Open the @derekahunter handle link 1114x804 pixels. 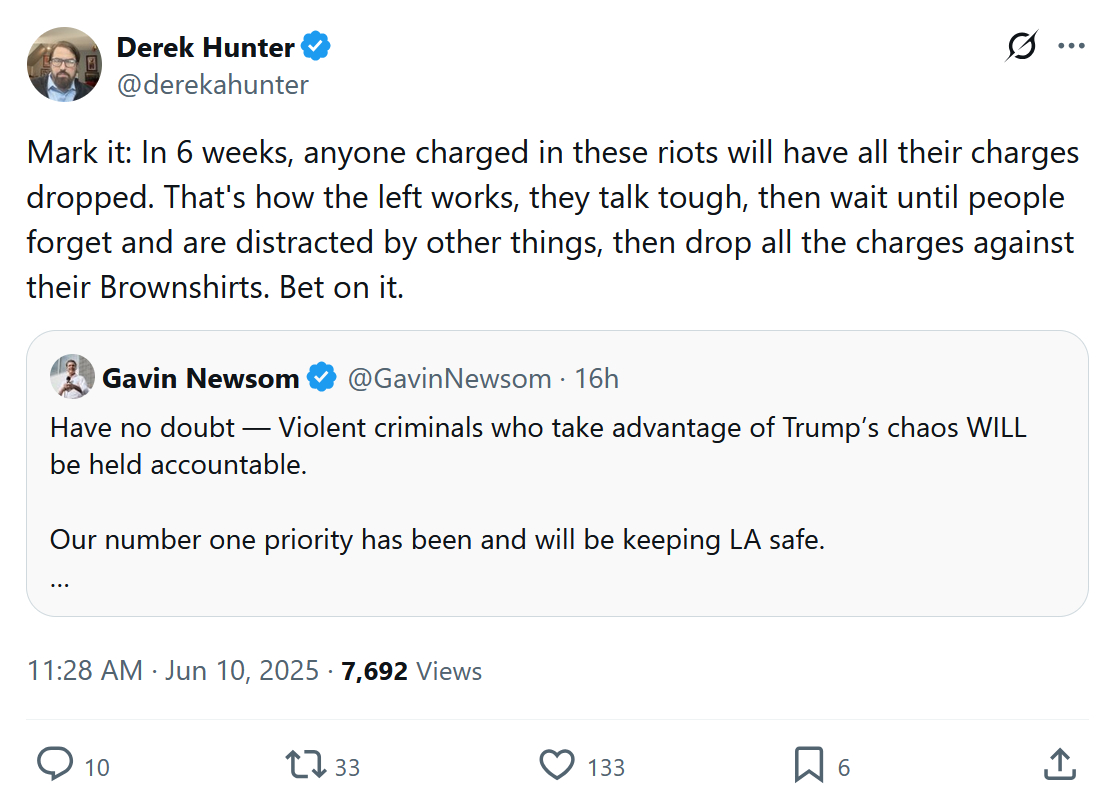tap(213, 85)
